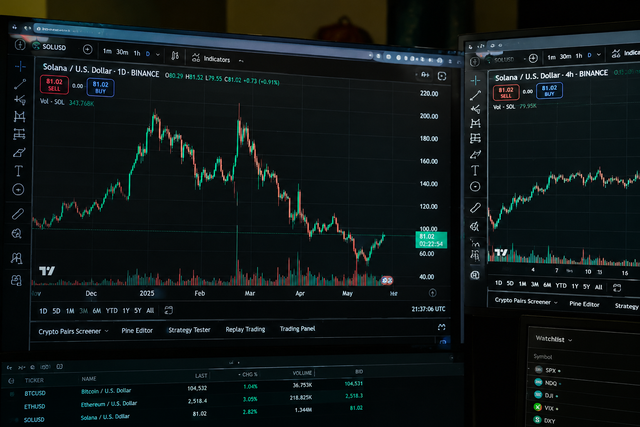
Task: Open chart type candles selector on left monitor
Action: point(175,56)
